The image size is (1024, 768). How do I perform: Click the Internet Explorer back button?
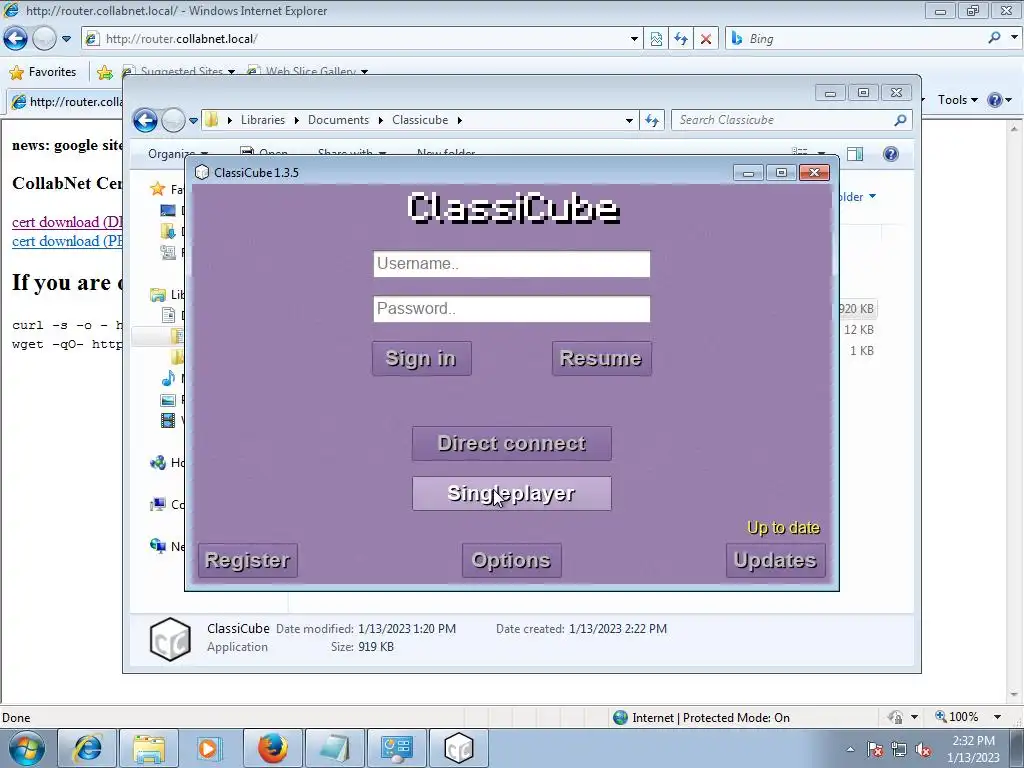click(x=16, y=39)
